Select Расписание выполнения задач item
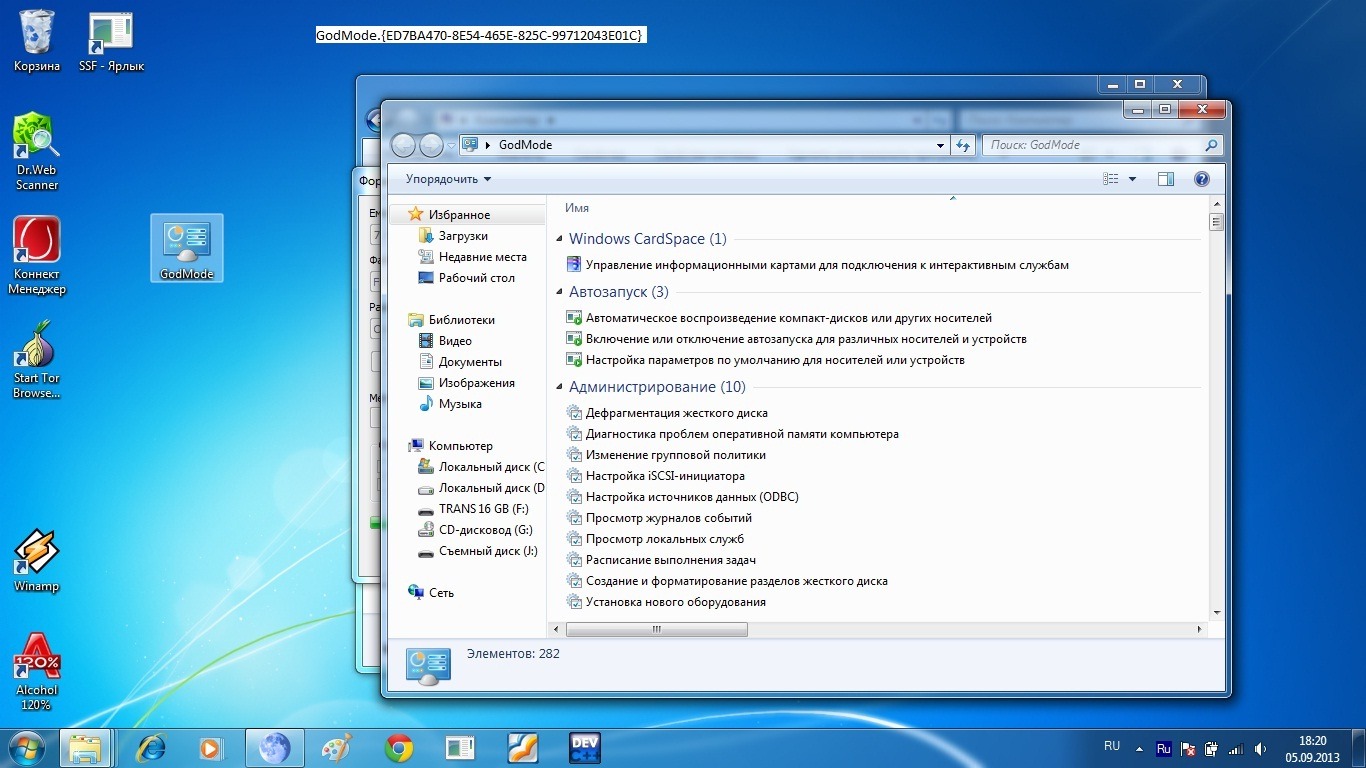This screenshot has width=1366, height=768. pos(670,560)
